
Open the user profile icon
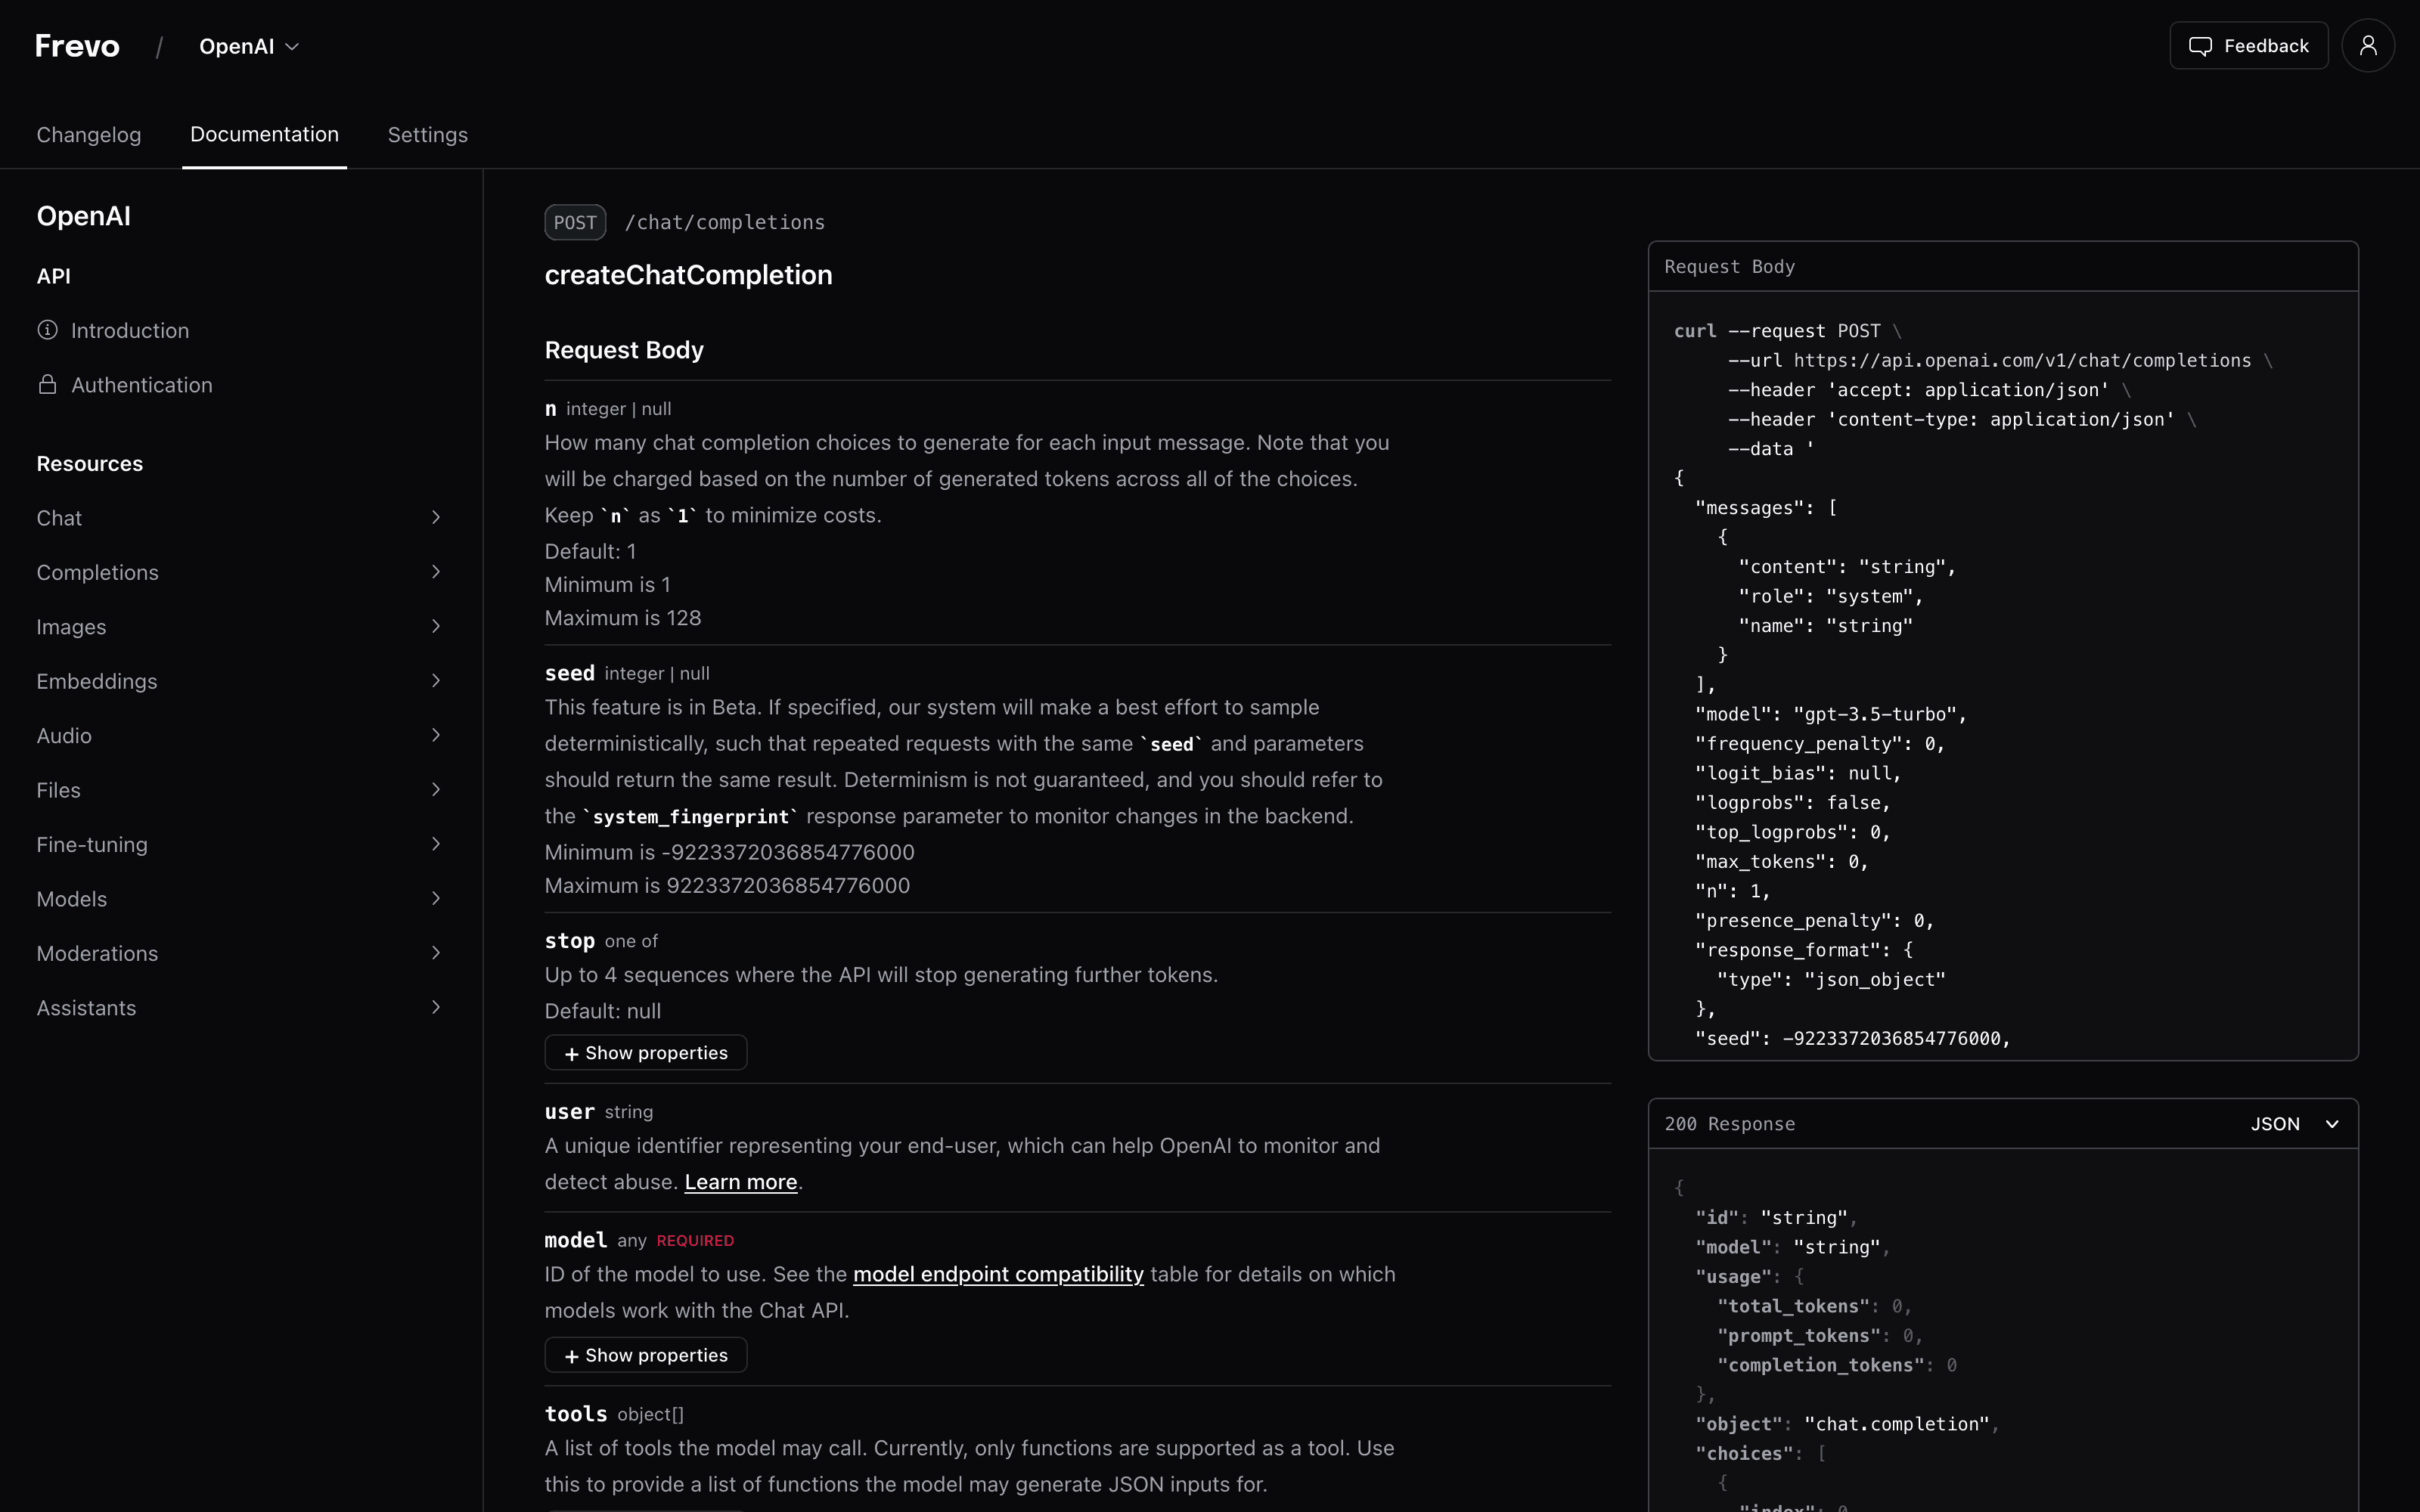coord(2367,46)
